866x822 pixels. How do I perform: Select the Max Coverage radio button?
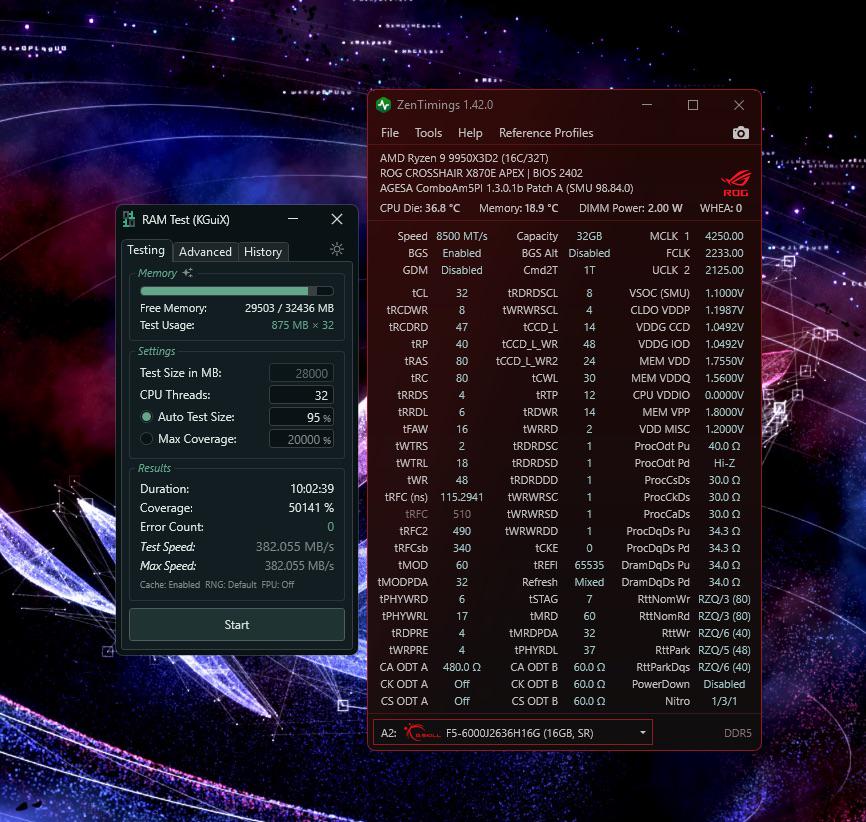[x=146, y=439]
